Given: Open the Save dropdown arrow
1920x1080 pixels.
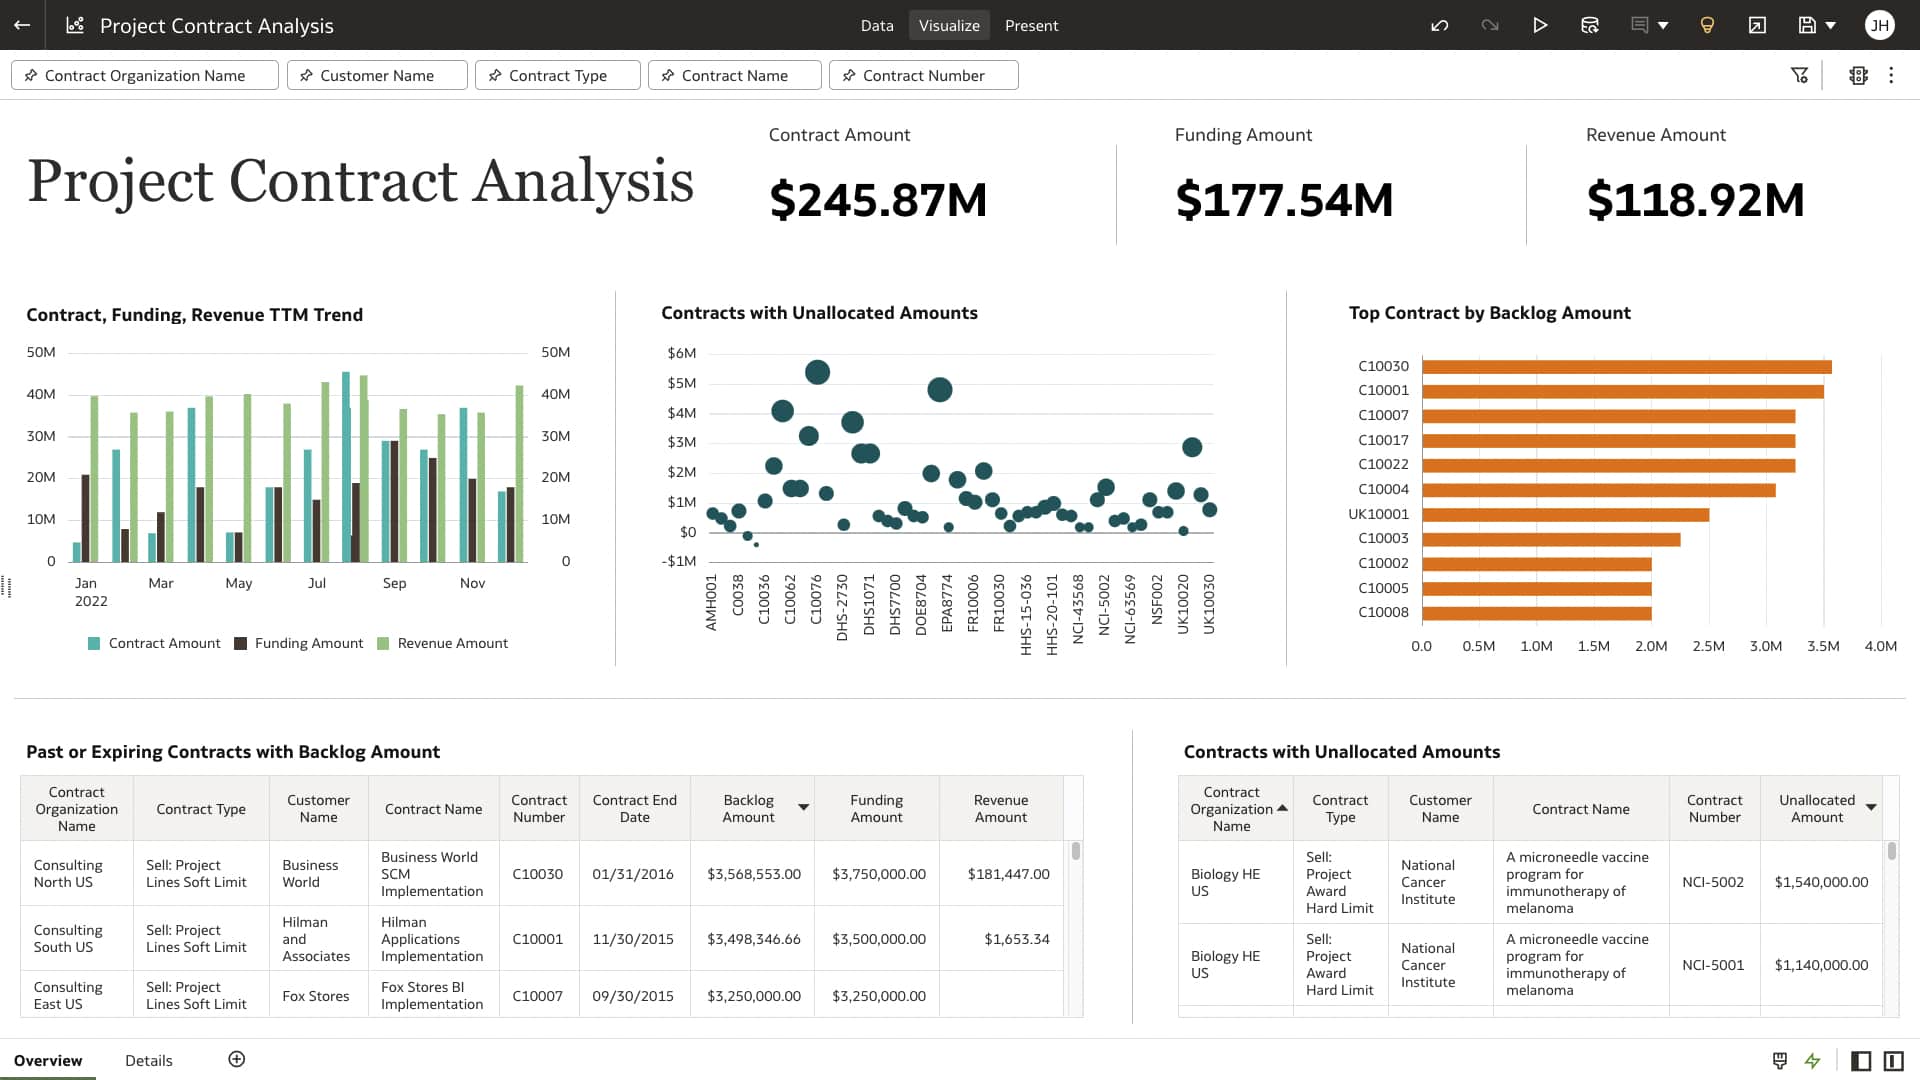Looking at the screenshot, I should [1830, 25].
